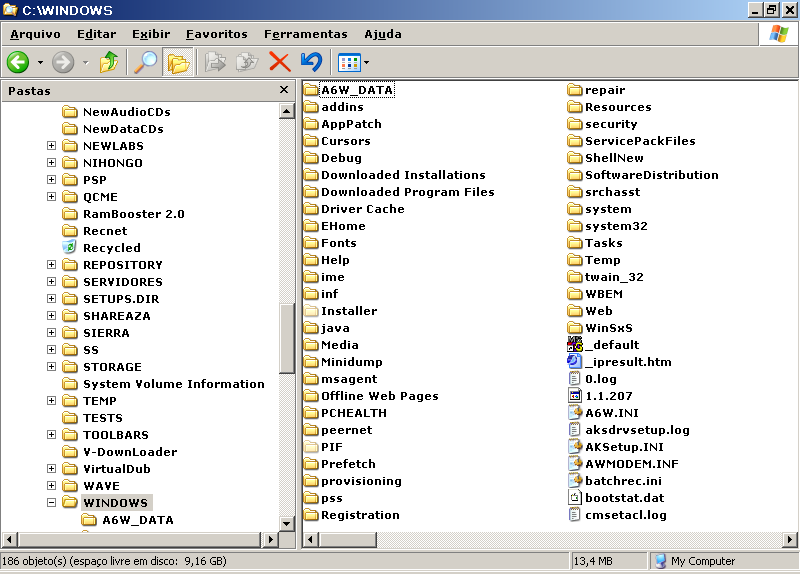Close the Pastas folder pane

pyautogui.click(x=284, y=90)
